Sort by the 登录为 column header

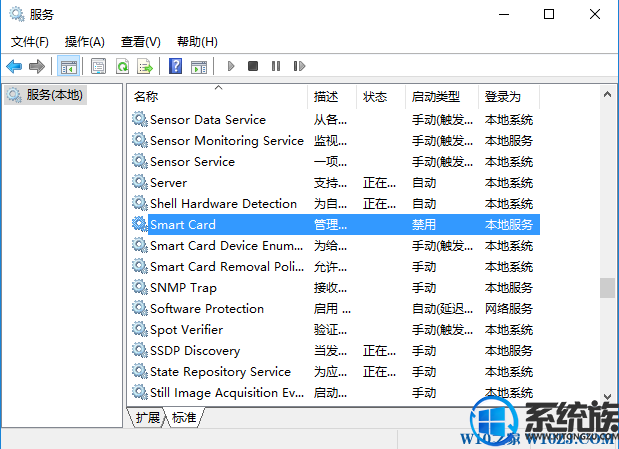(x=509, y=97)
